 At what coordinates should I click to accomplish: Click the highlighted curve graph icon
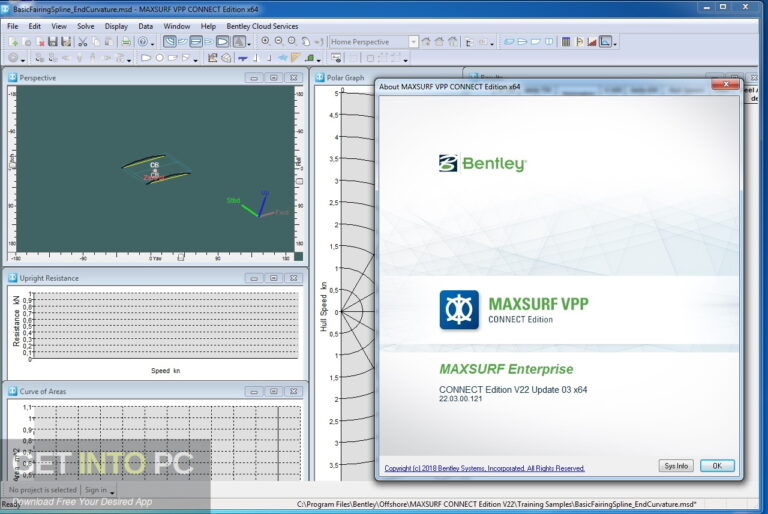605,42
